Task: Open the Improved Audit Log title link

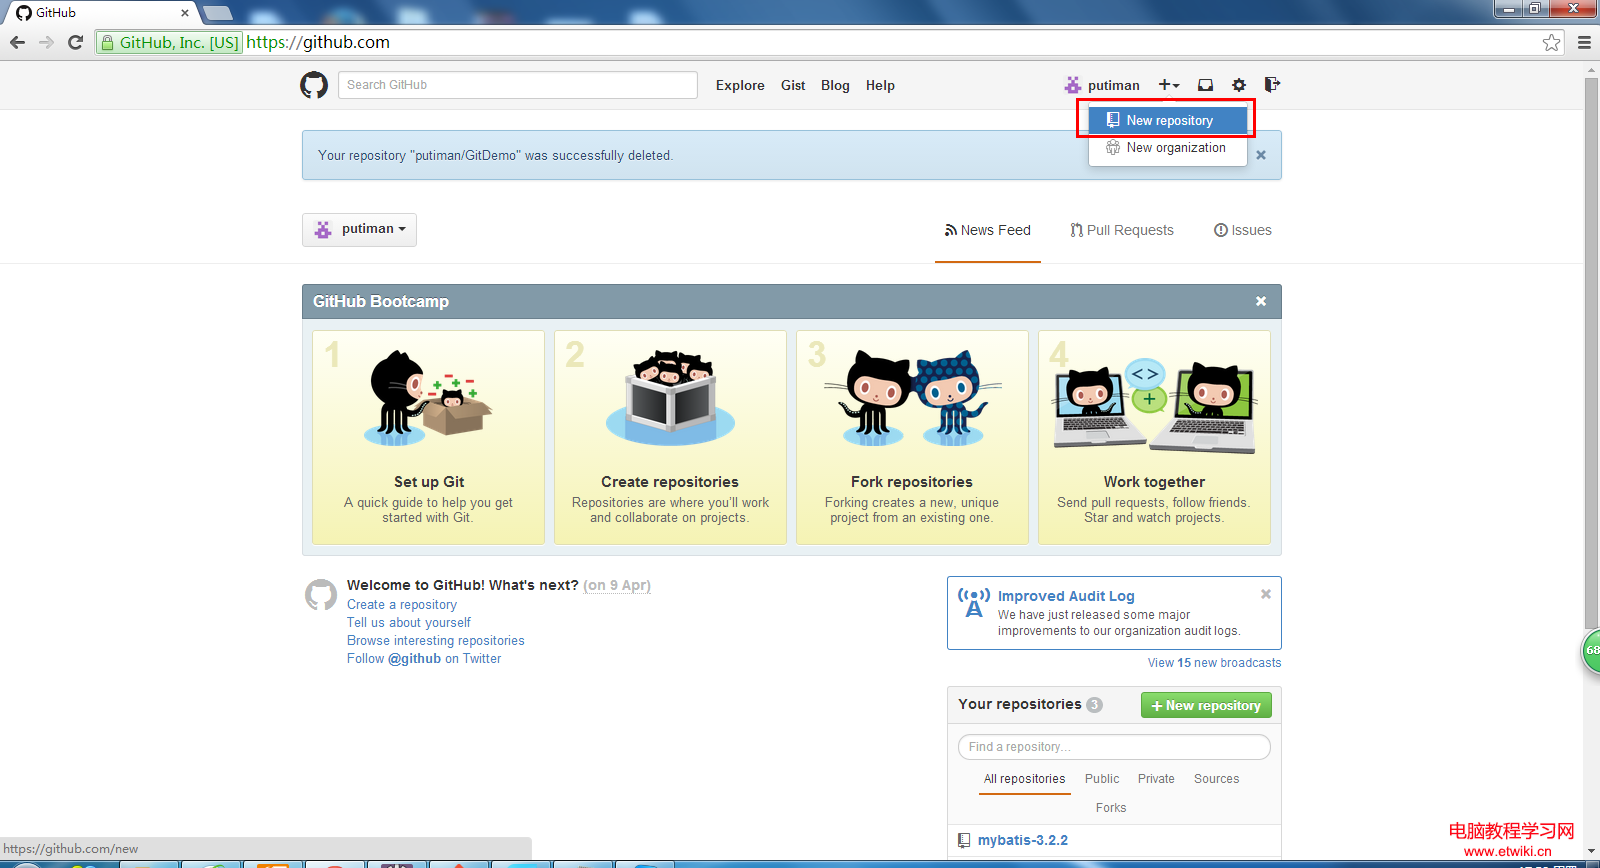Action: (1066, 596)
